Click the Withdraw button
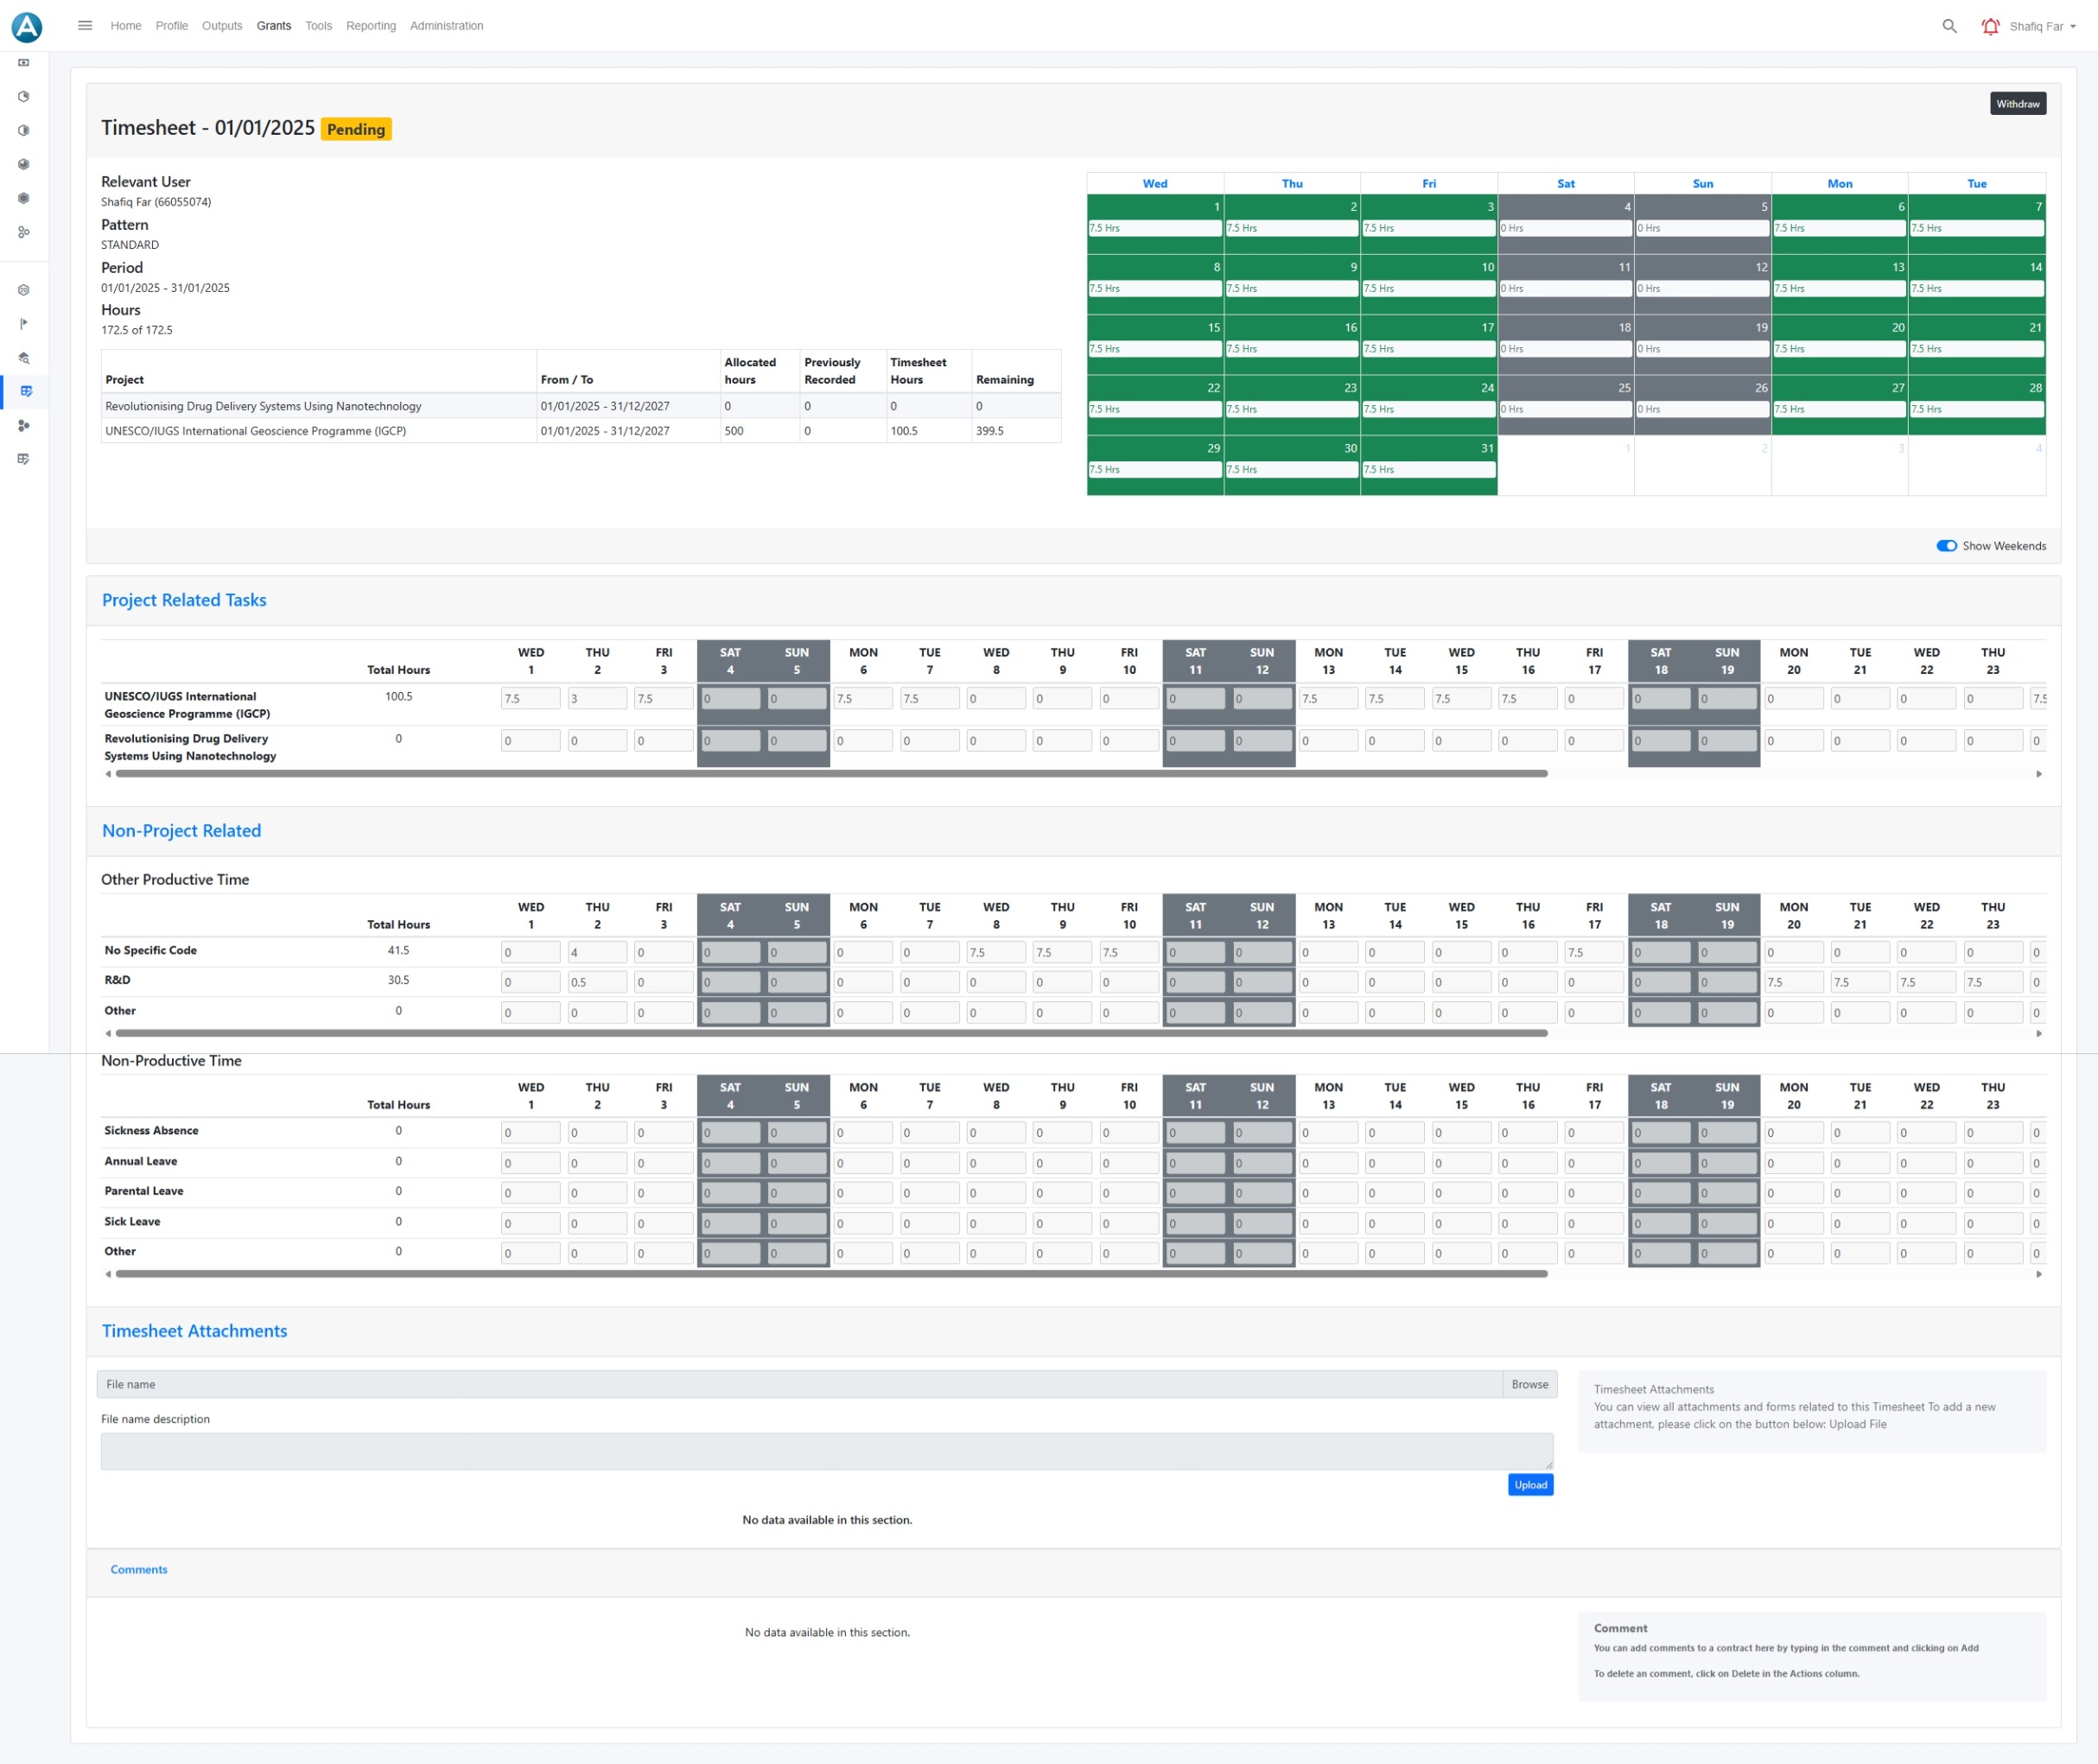This screenshot has width=2098, height=1764. [x=2017, y=104]
